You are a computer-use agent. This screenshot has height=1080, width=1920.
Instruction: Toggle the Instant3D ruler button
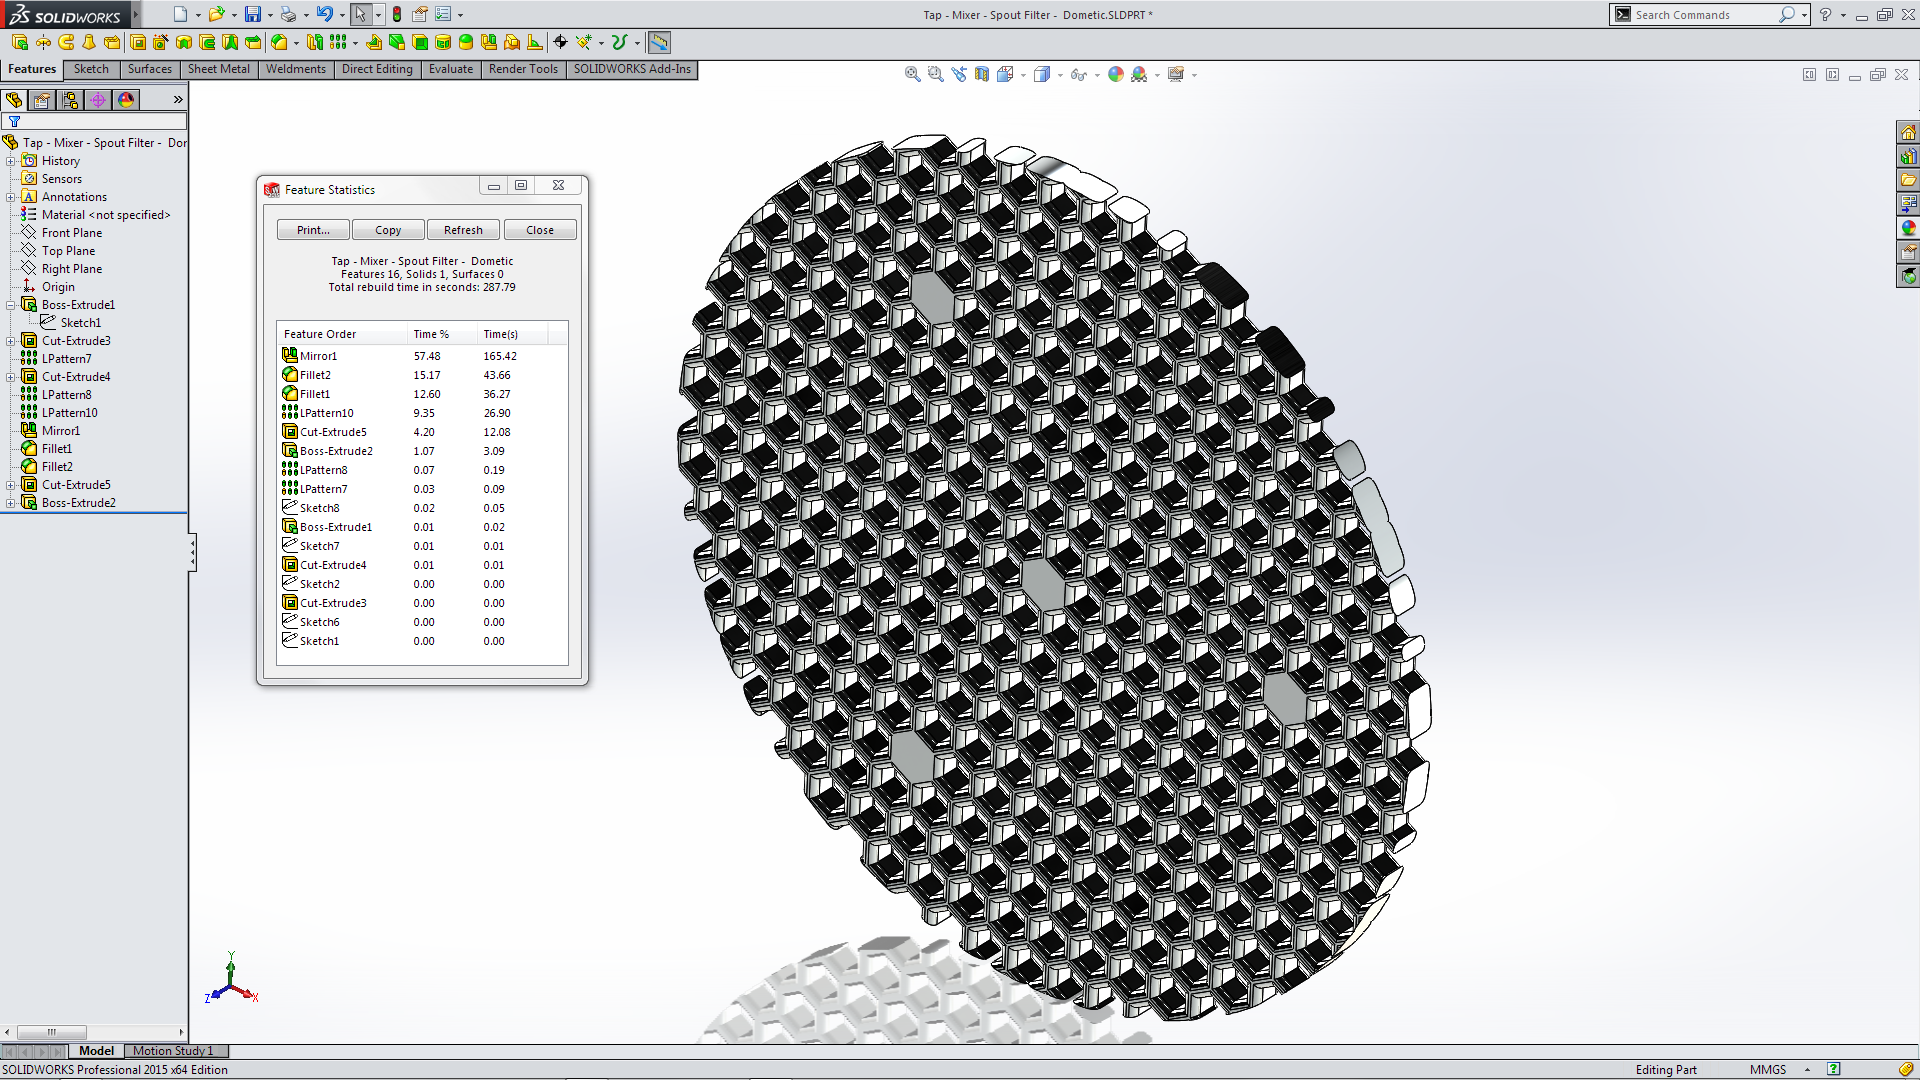(x=659, y=42)
